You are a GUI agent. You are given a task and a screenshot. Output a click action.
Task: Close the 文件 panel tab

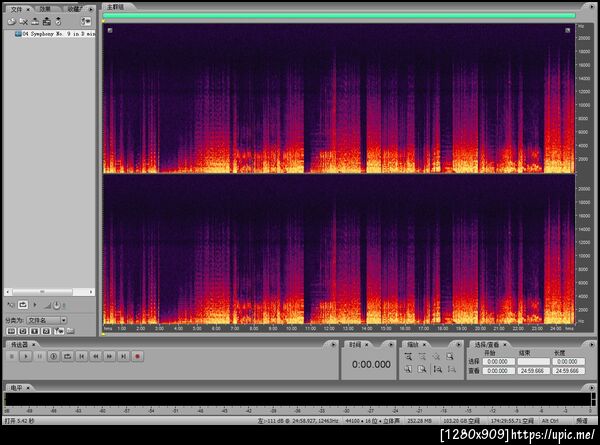[28, 10]
